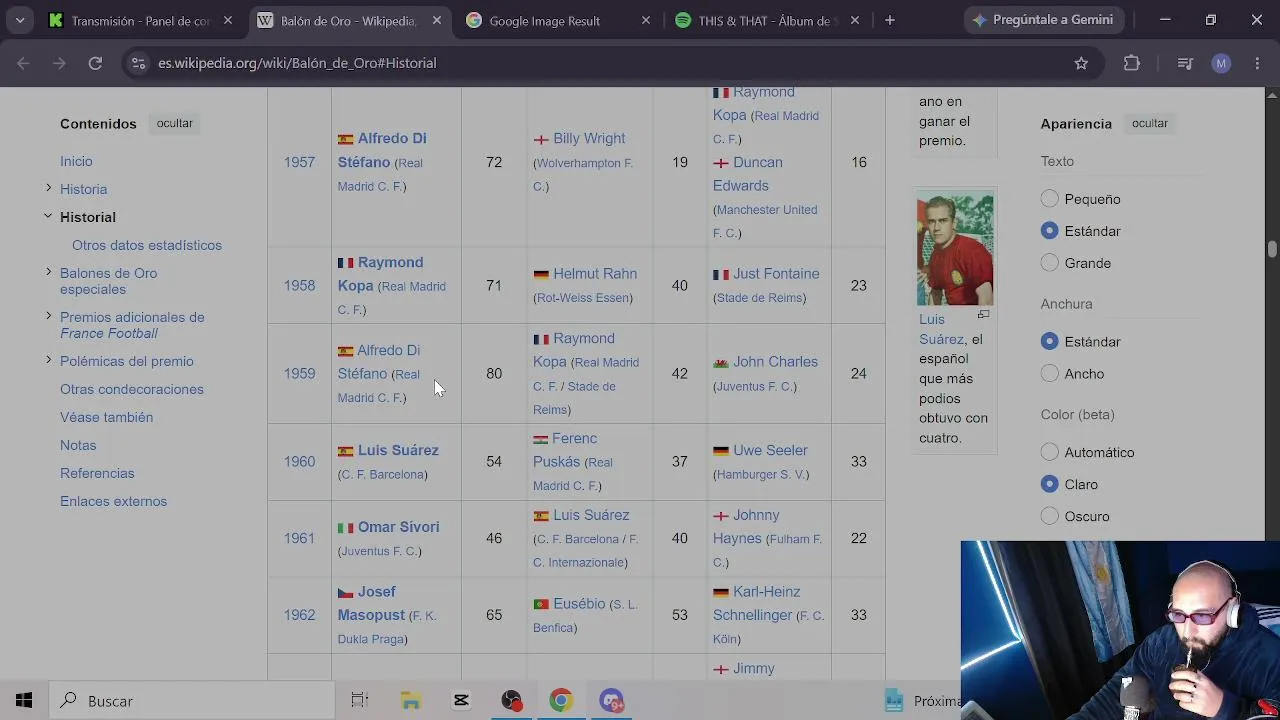The image size is (1280, 720).
Task: Jump to Enlaces externos section
Action: (x=113, y=501)
